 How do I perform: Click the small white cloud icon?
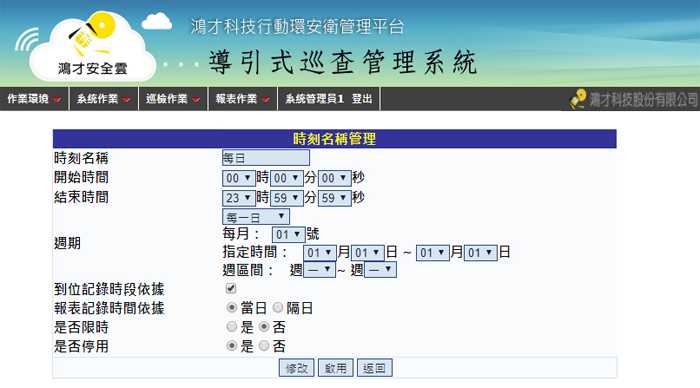(157, 21)
